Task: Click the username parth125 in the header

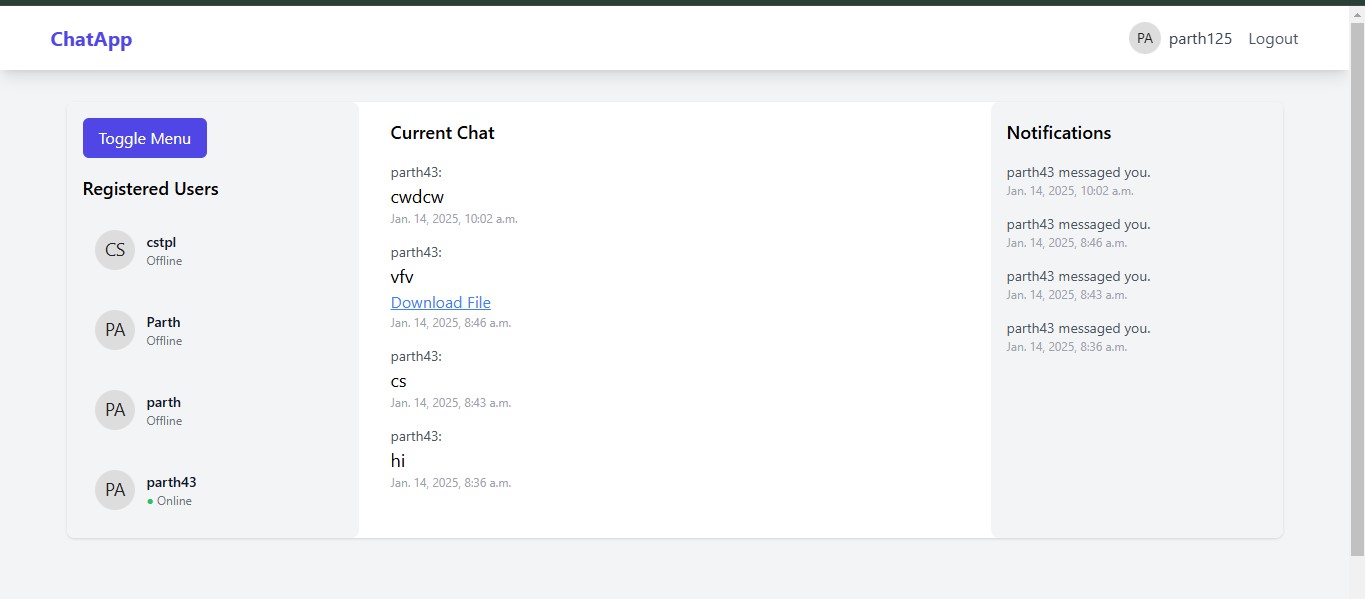Action: [1199, 38]
